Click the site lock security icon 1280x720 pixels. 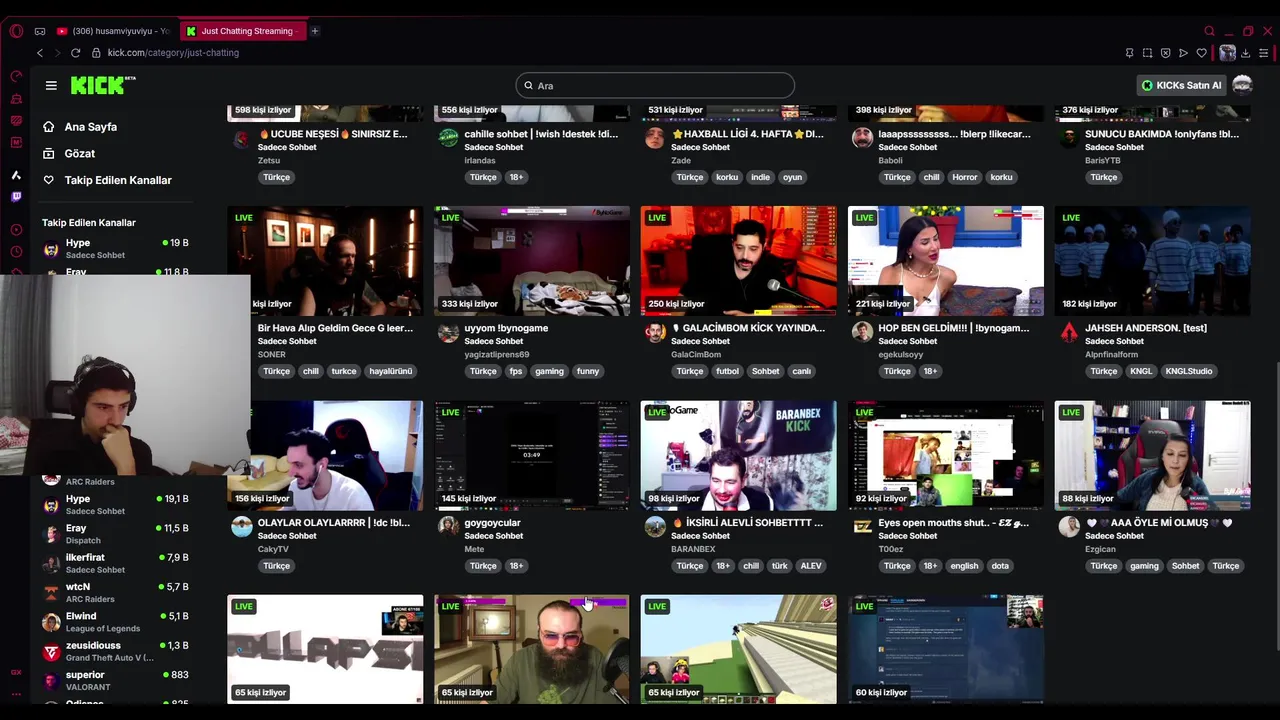click(96, 53)
